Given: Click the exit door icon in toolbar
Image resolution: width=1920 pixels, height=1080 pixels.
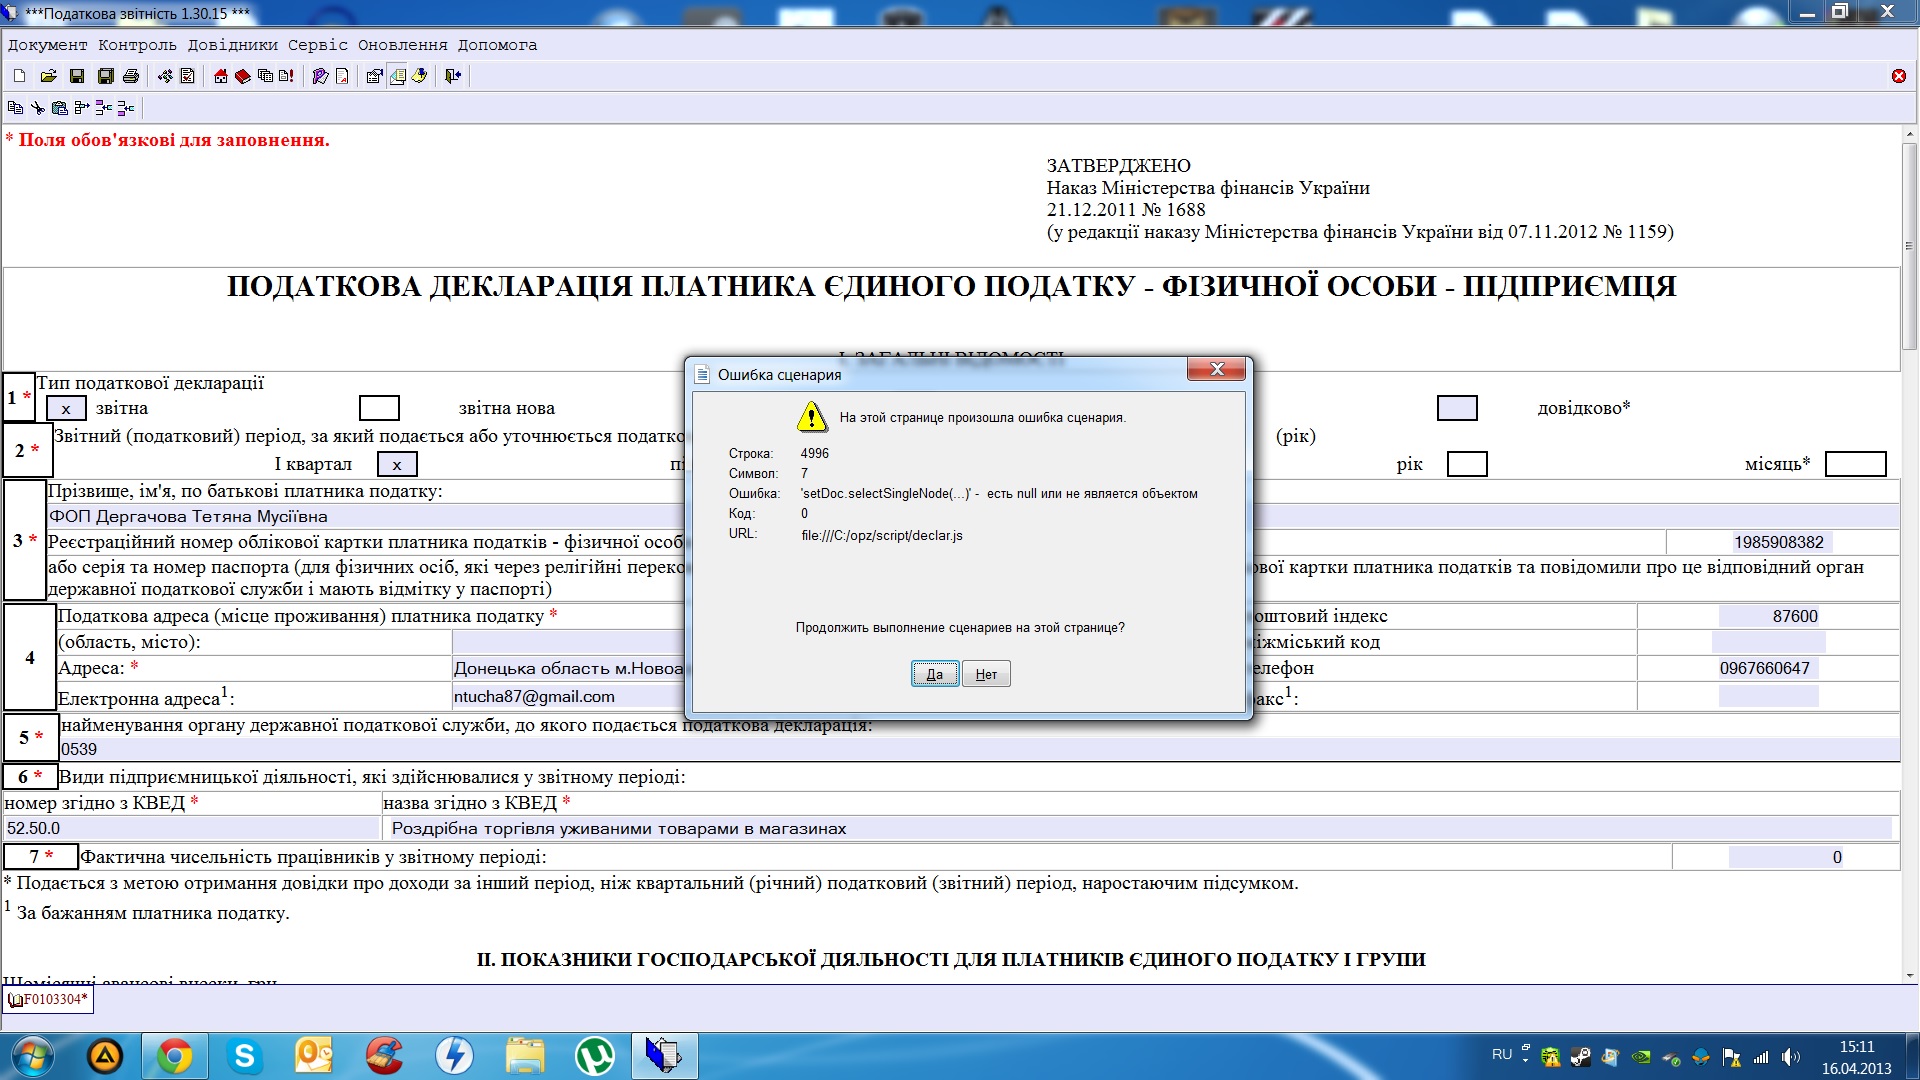Looking at the screenshot, I should pos(453,76).
